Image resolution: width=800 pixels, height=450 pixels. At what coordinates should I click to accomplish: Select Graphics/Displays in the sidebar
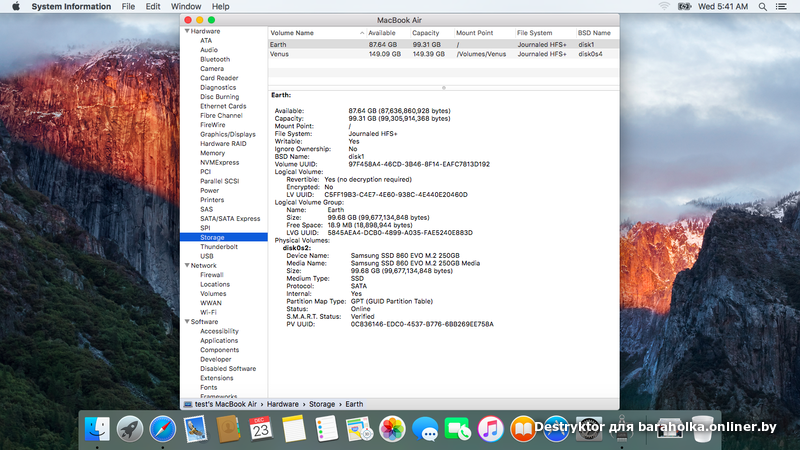[228, 134]
